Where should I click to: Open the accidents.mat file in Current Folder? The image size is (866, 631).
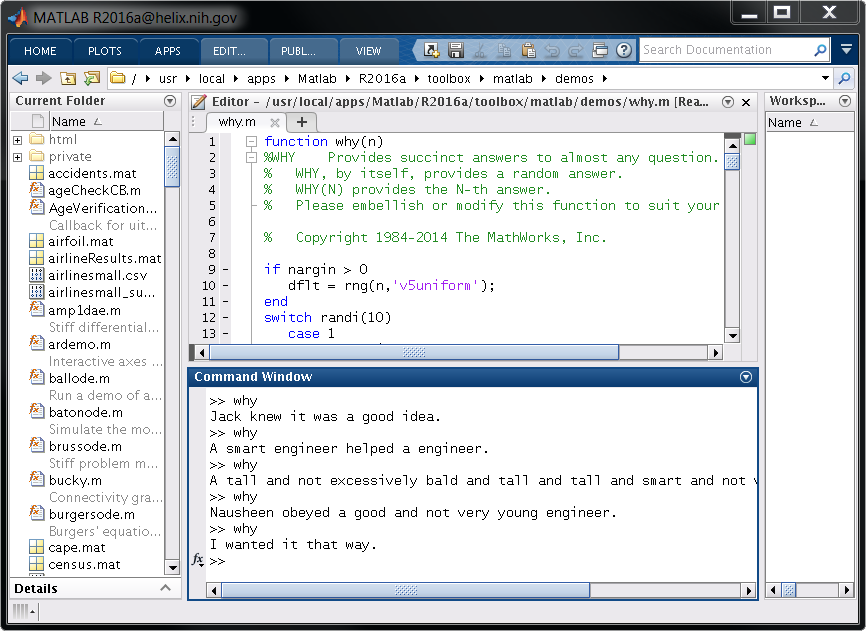(92, 173)
